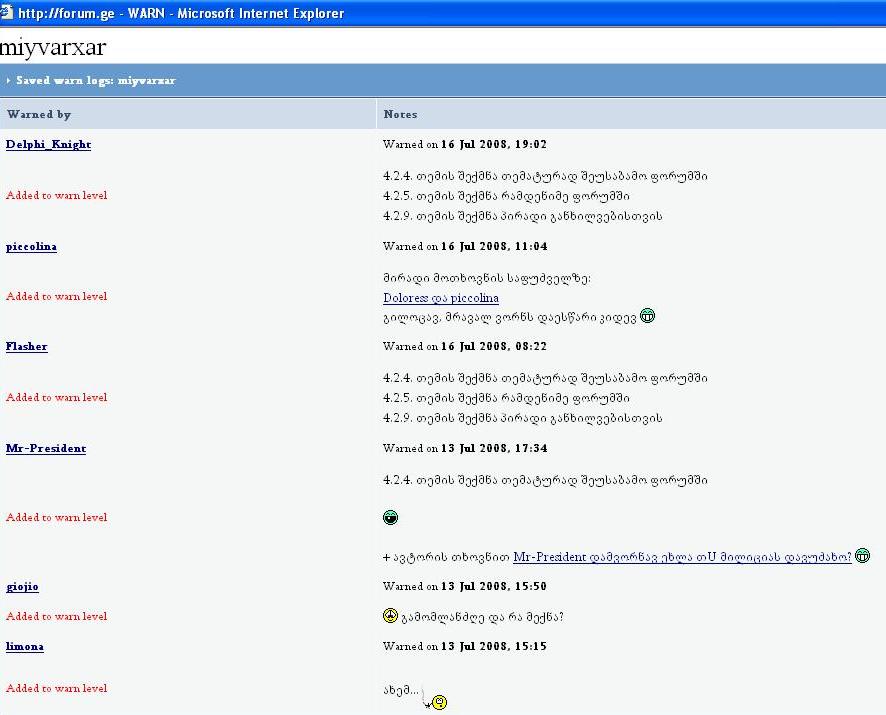
Task: Click the grinning smiley after Mr-President topic link
Action: click(862, 556)
